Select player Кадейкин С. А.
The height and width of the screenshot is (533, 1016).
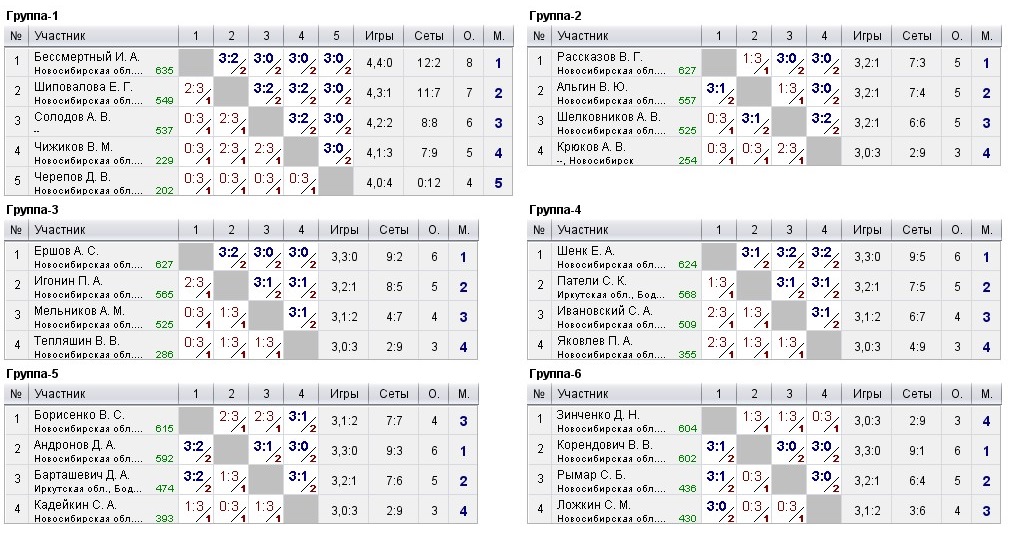click(x=75, y=504)
